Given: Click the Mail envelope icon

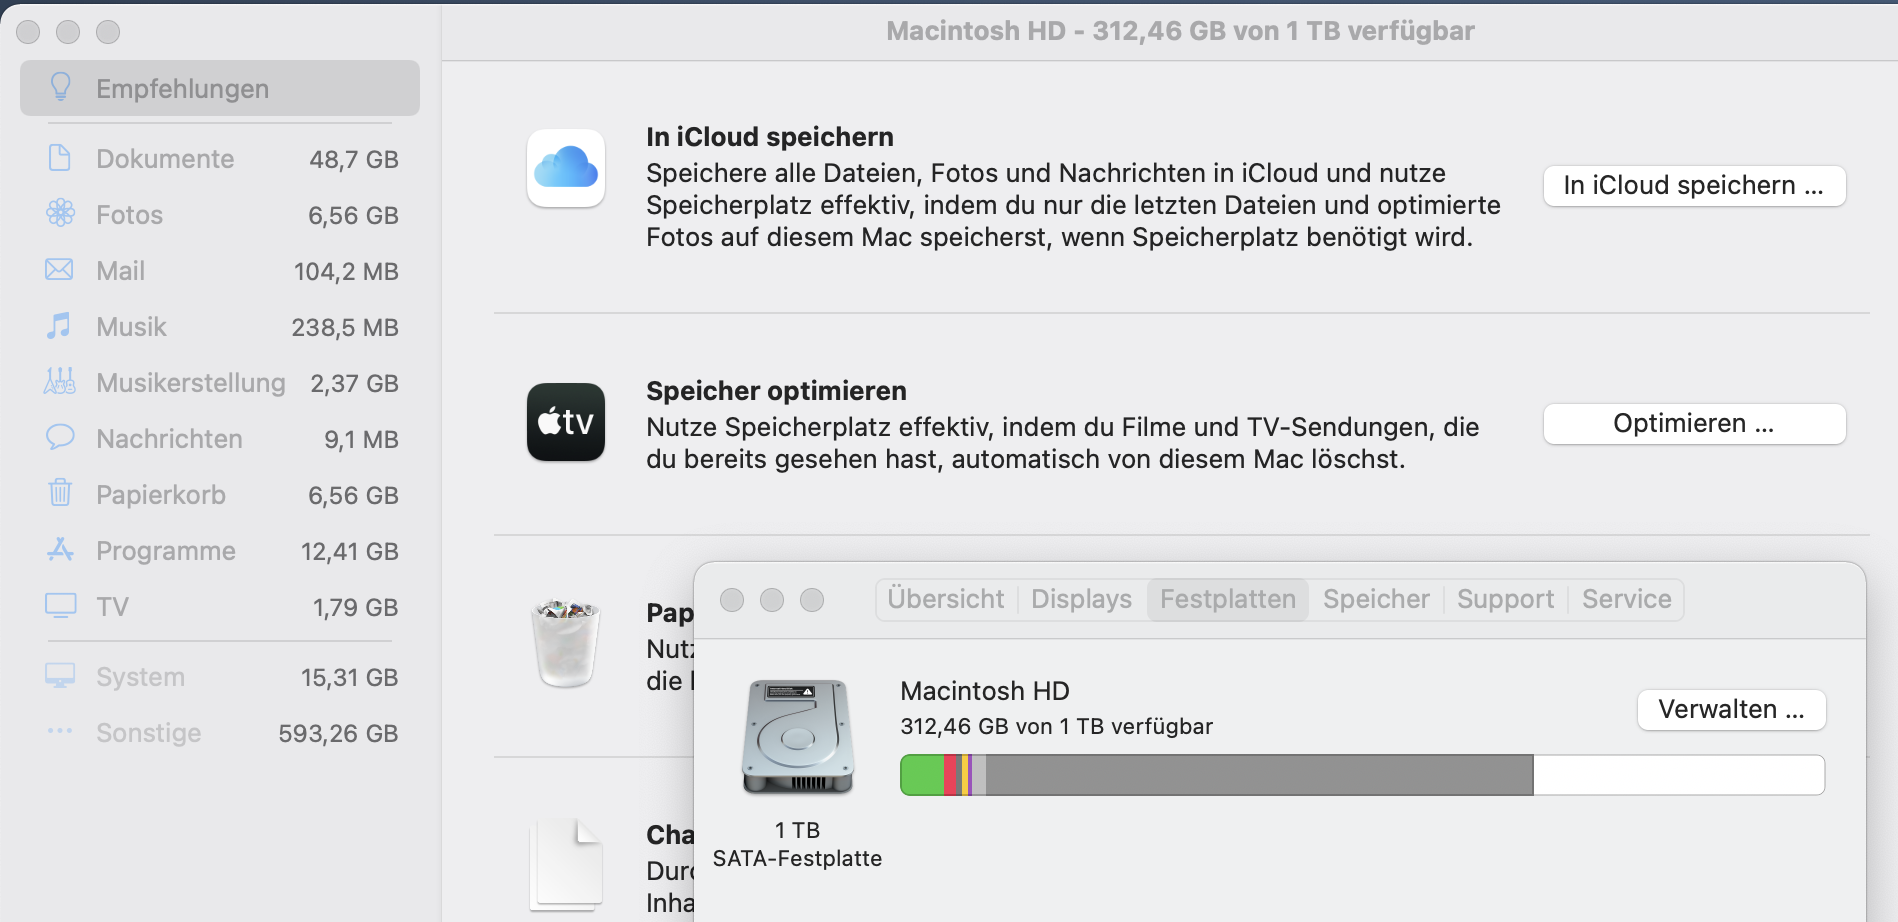Looking at the screenshot, I should coord(60,270).
